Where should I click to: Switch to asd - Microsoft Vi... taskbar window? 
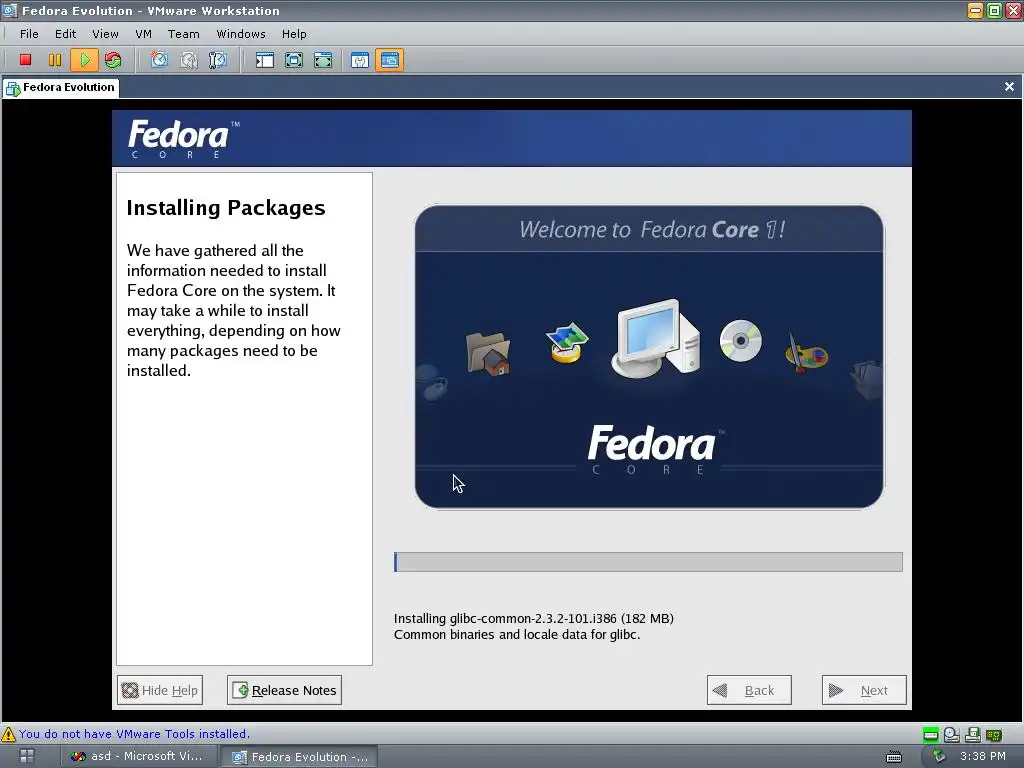click(138, 756)
